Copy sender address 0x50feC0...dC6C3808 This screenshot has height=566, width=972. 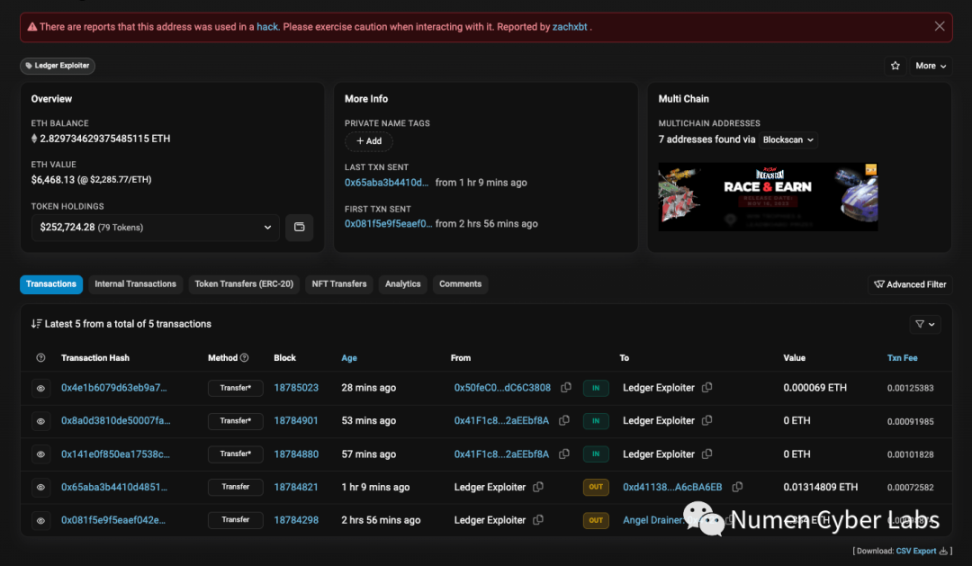tap(566, 387)
